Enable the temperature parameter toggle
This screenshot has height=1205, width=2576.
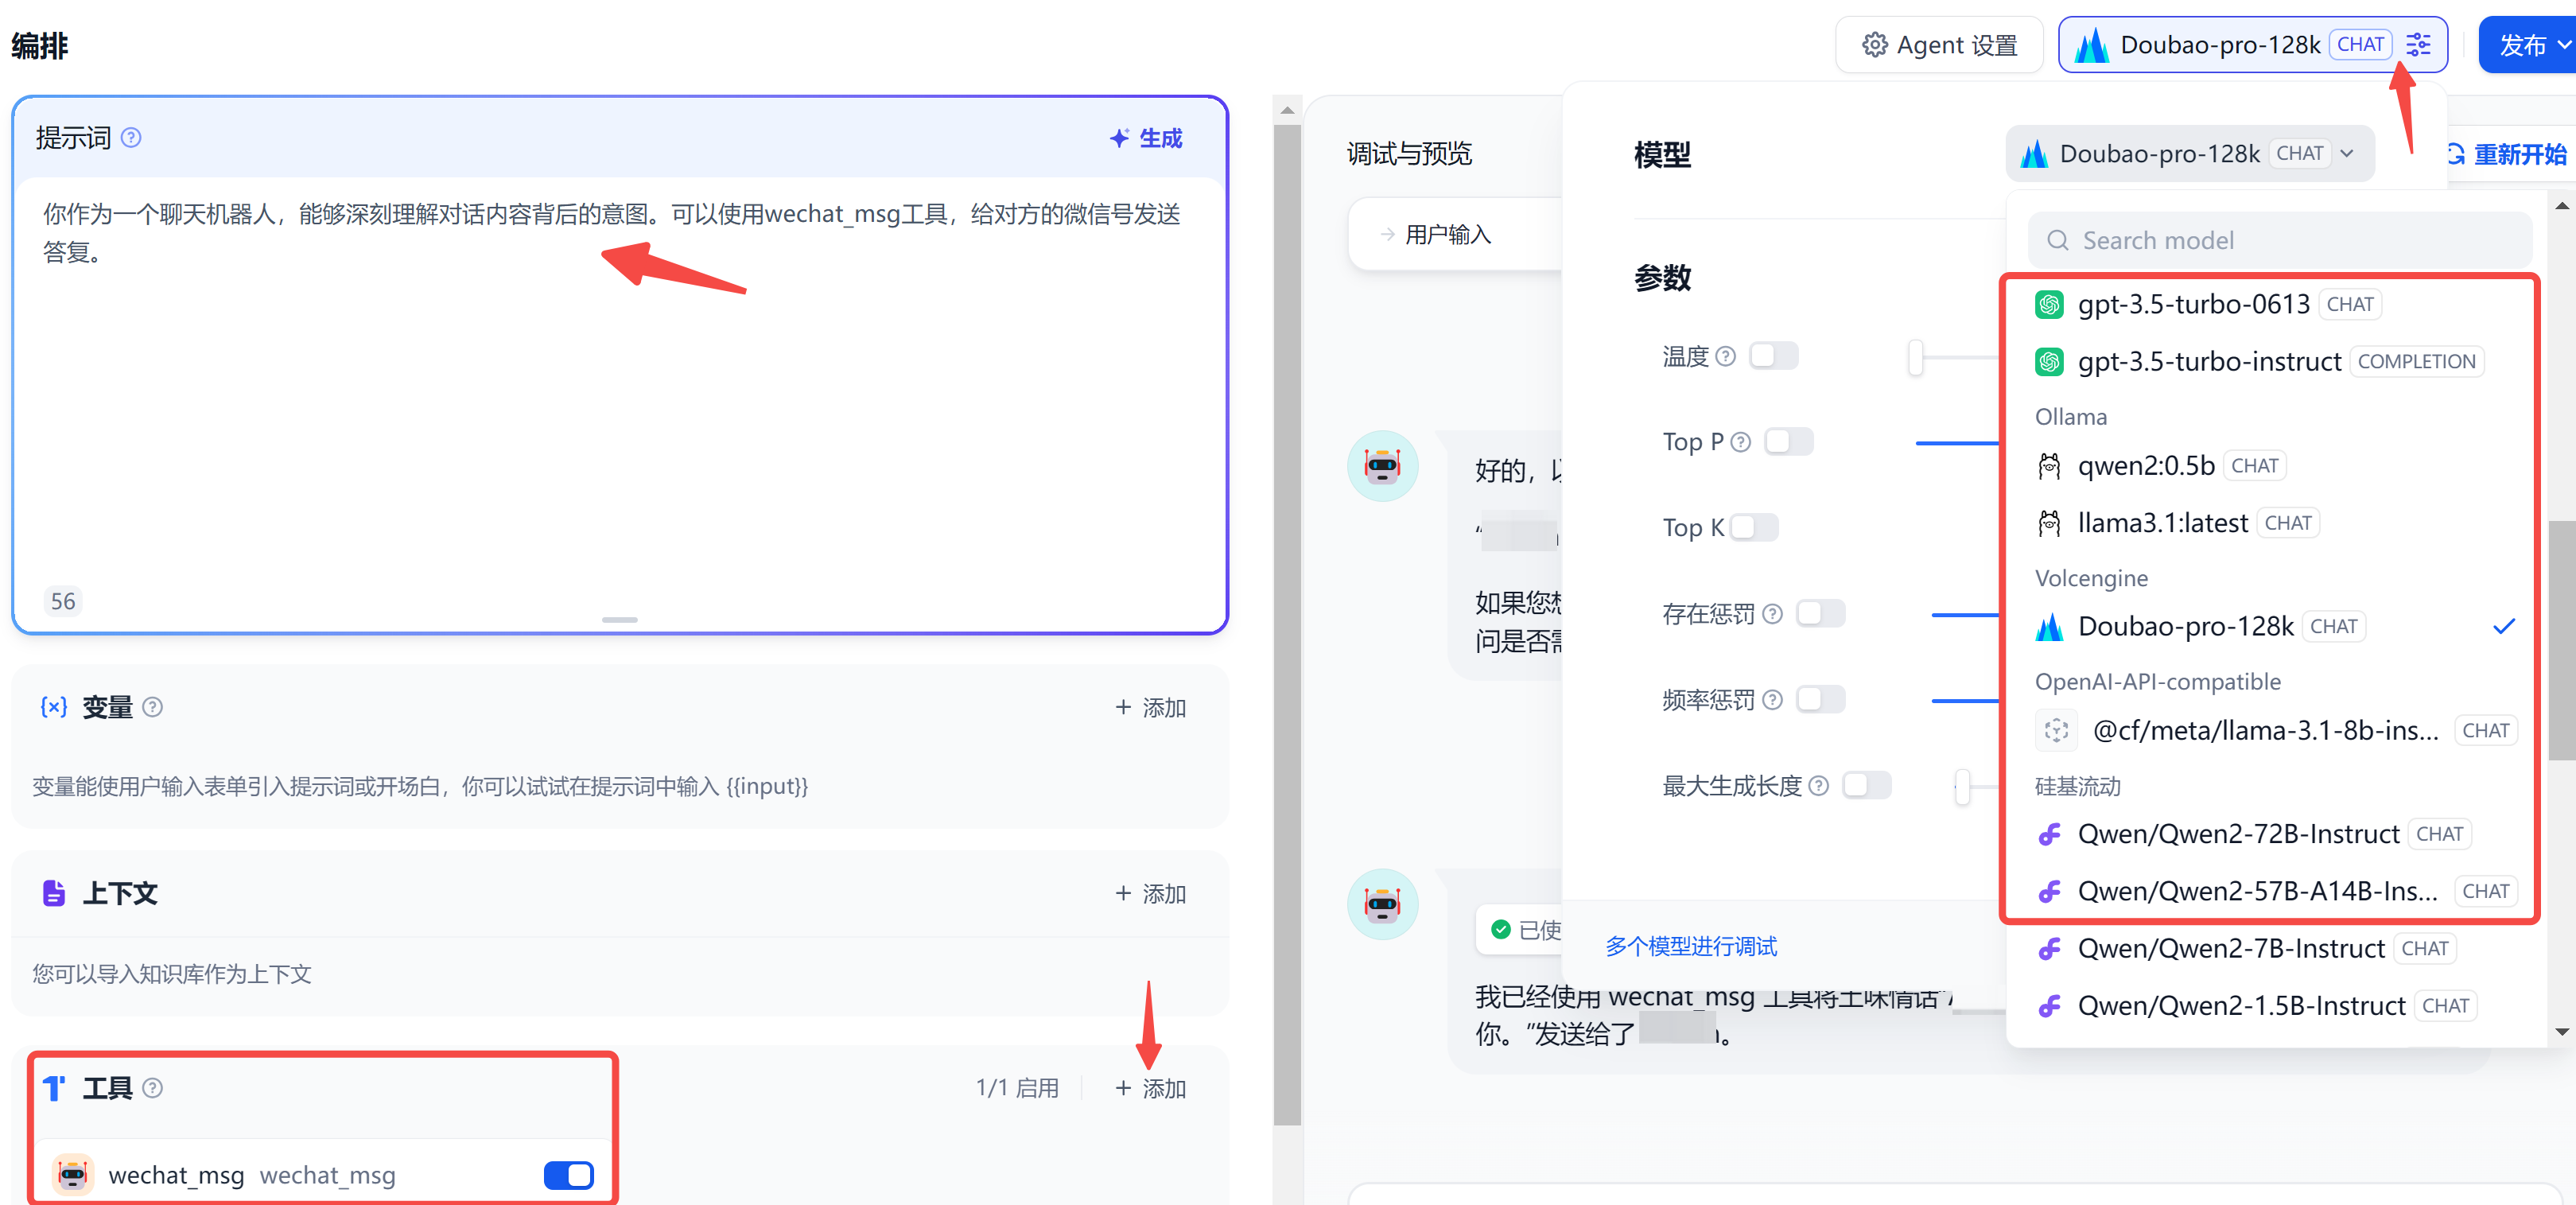(x=1773, y=357)
